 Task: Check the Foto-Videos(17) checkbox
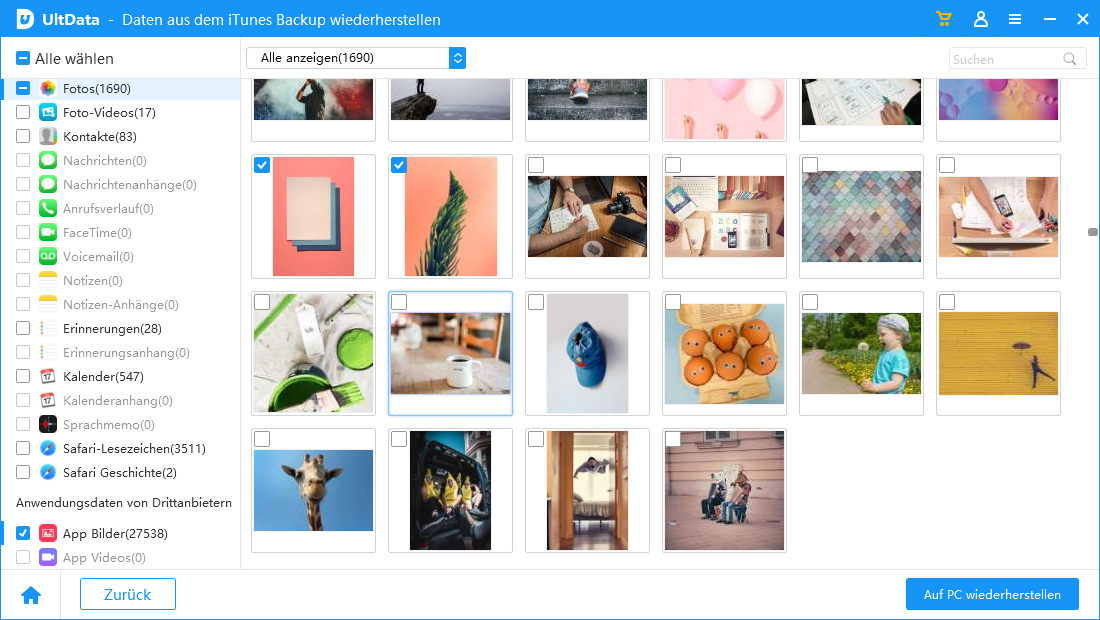(x=23, y=112)
